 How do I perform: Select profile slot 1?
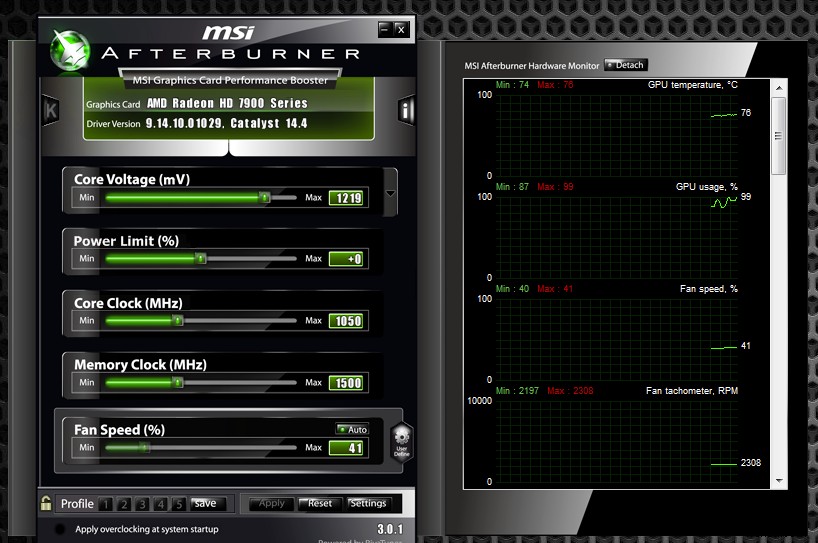[x=106, y=504]
